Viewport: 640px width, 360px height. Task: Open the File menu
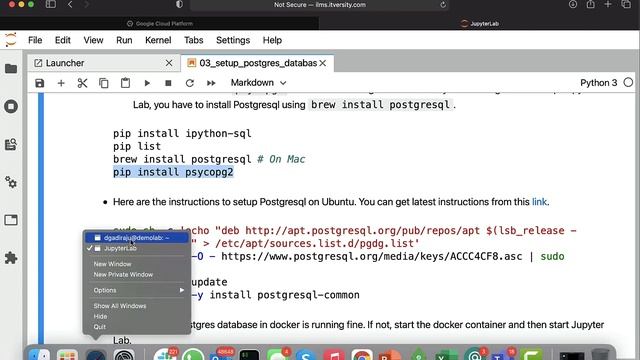(x=35, y=40)
